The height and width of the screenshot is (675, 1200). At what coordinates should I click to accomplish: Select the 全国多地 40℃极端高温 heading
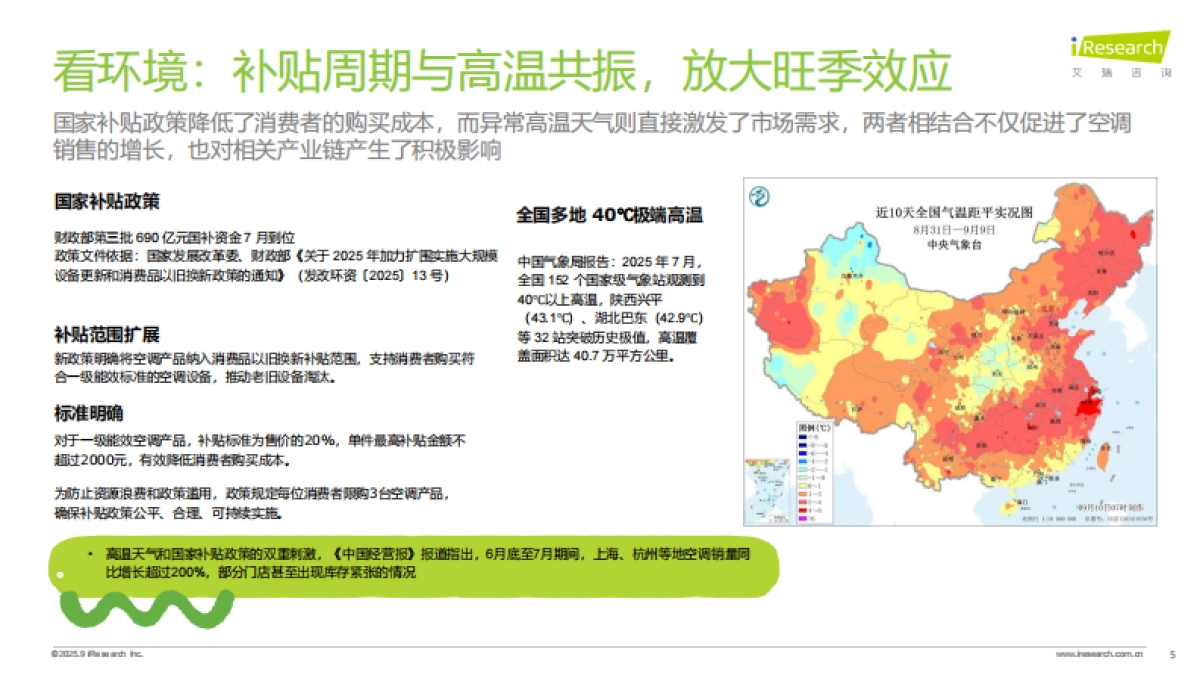pyautogui.click(x=610, y=212)
